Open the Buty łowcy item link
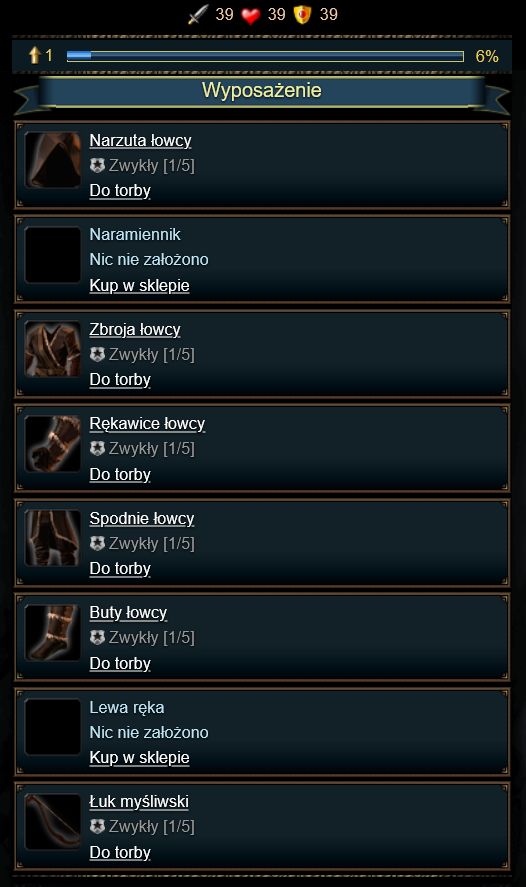 pyautogui.click(x=128, y=613)
